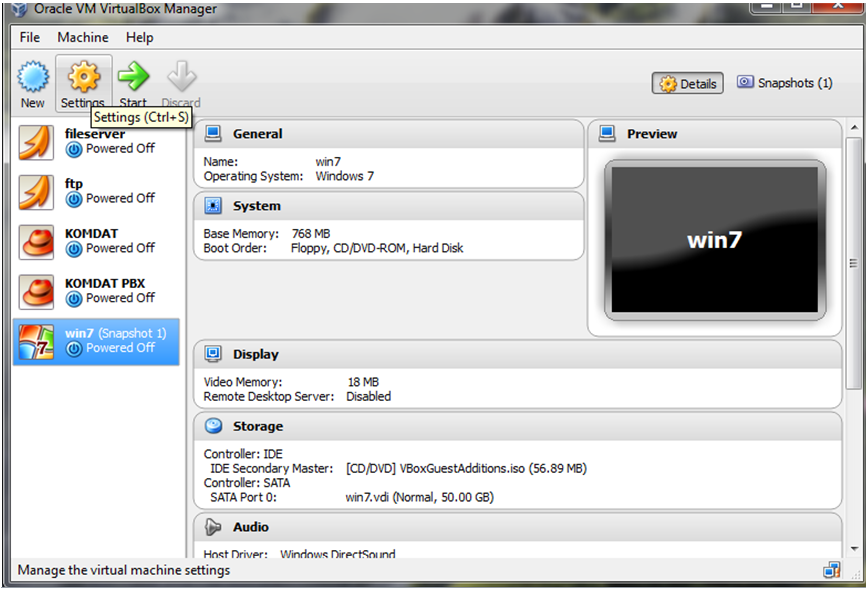The width and height of the screenshot is (866, 592).
Task: Click the System section chip icon
Action: (x=213, y=205)
